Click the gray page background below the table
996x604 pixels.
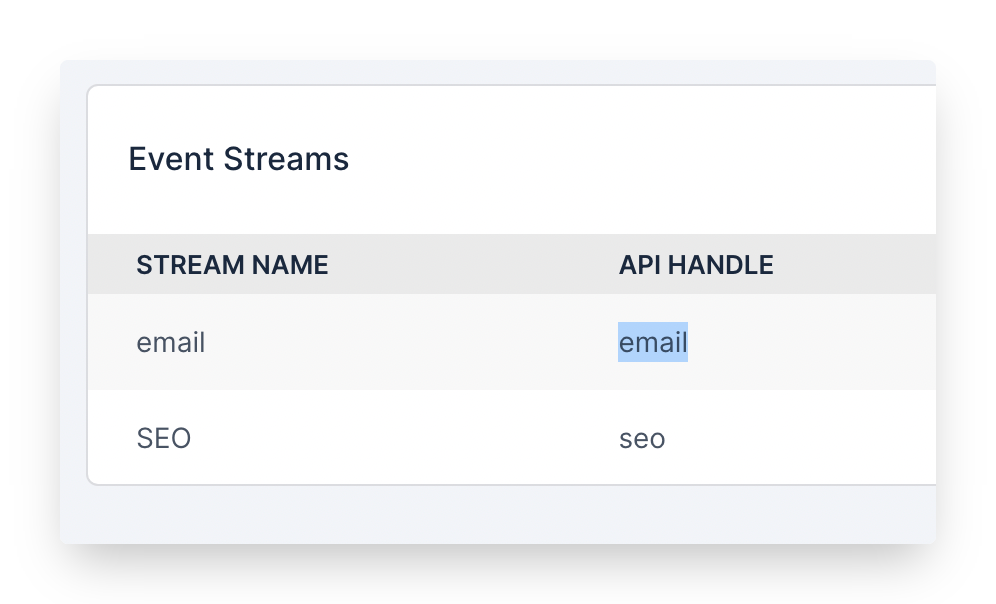500,514
